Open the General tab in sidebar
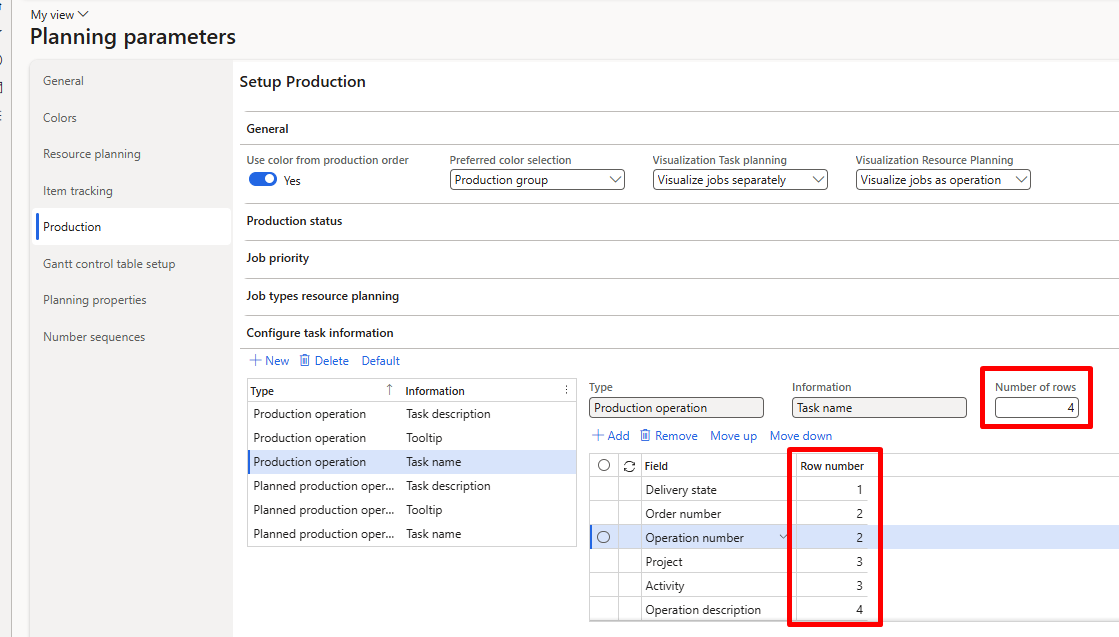The width and height of the screenshot is (1119, 637). tap(133, 81)
